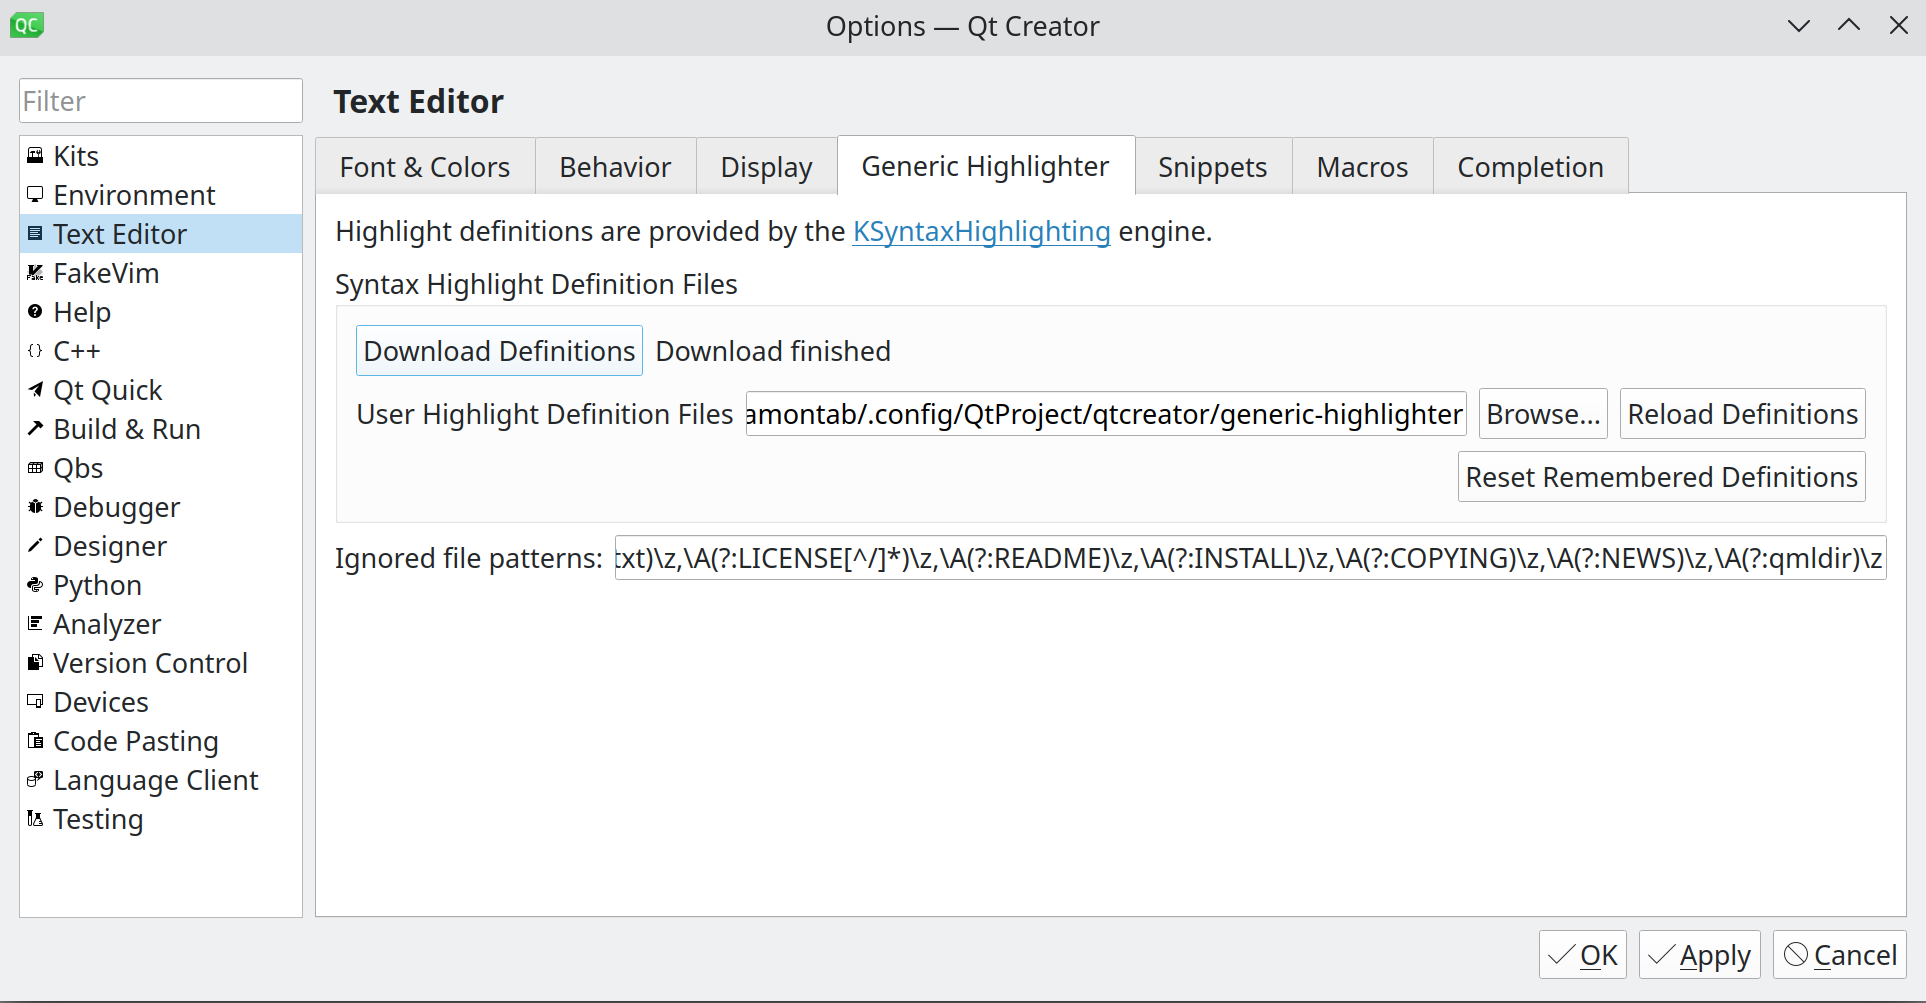This screenshot has height=1003, width=1926.
Task: Select Environment in the settings list
Action: [x=134, y=194]
